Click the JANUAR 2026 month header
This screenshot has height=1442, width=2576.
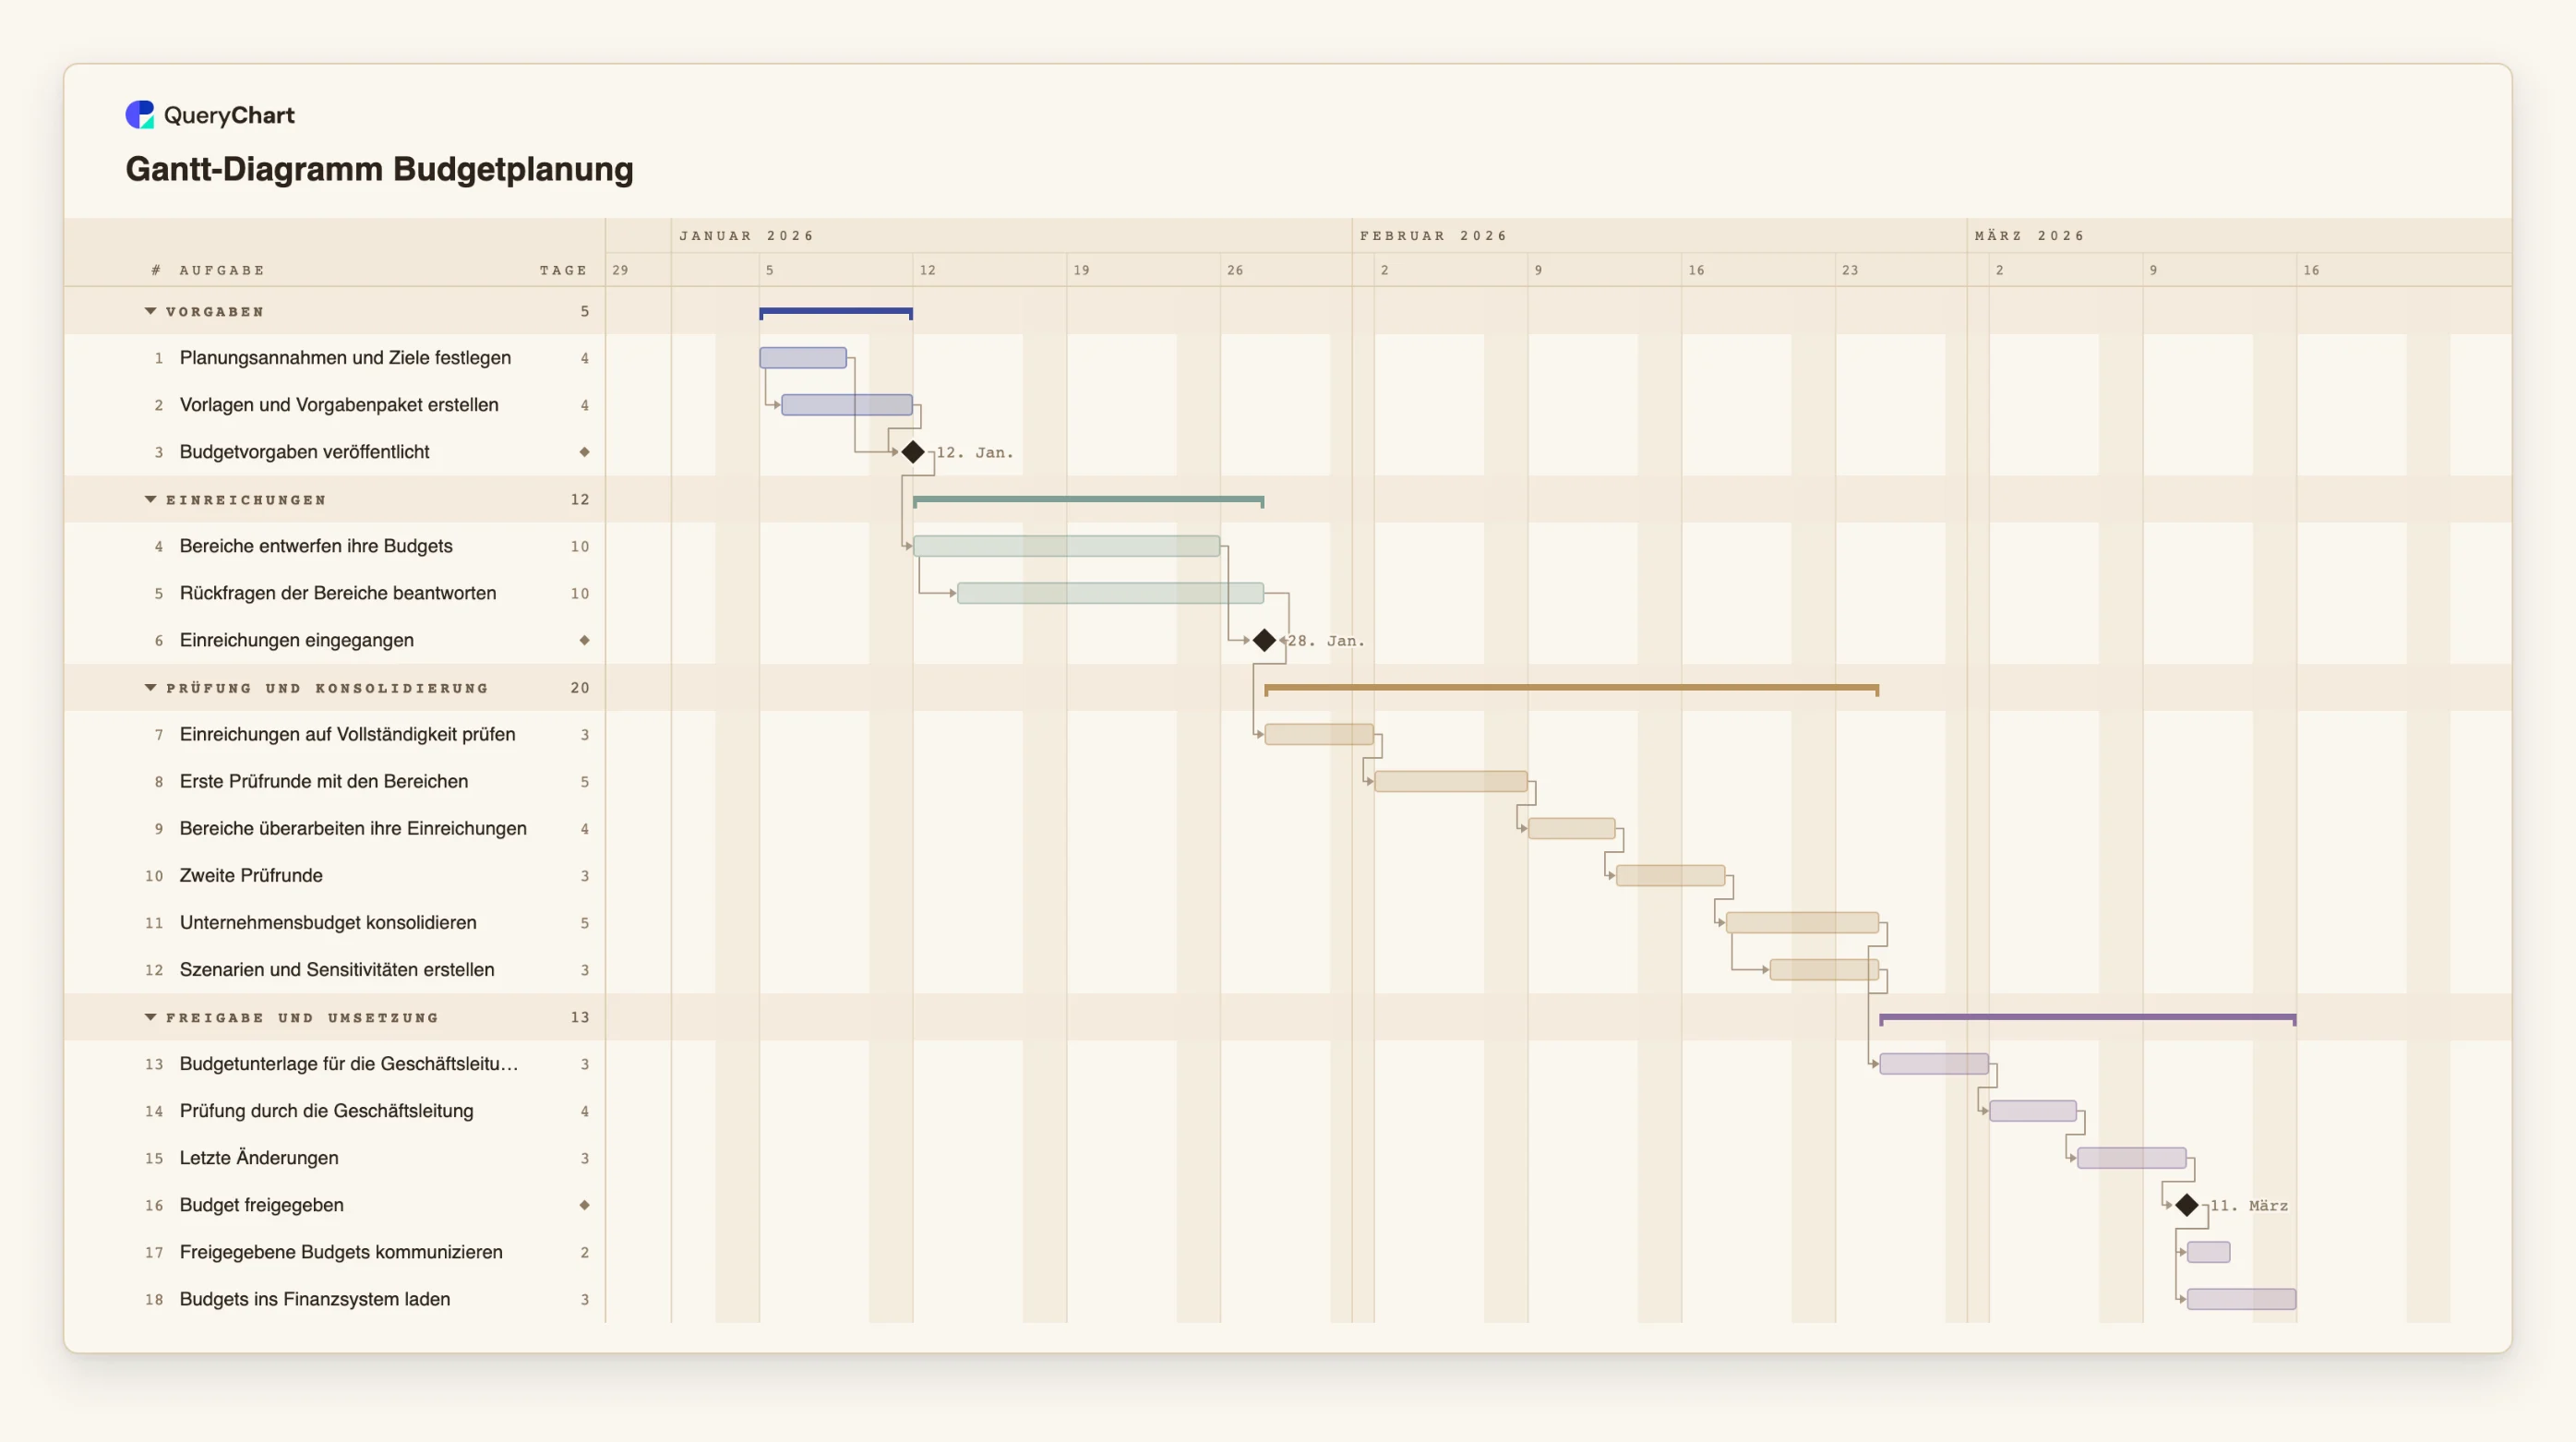click(x=746, y=236)
